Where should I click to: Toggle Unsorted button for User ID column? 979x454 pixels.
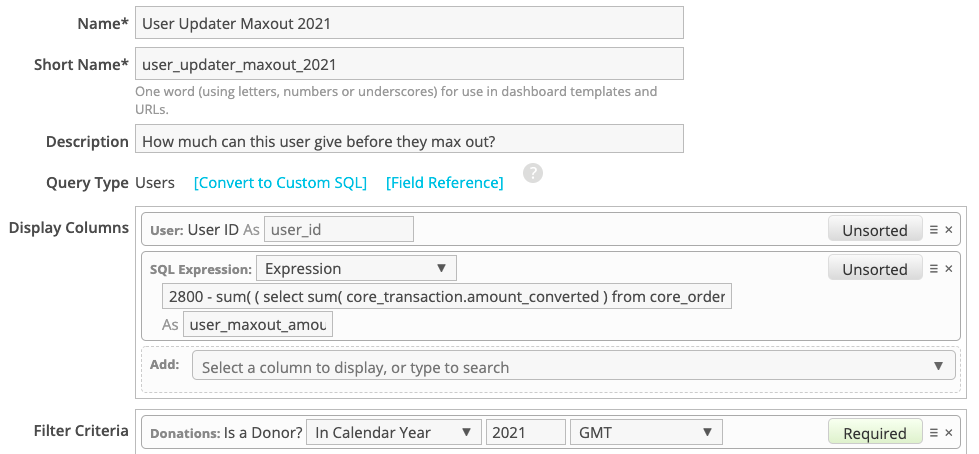pos(875,229)
